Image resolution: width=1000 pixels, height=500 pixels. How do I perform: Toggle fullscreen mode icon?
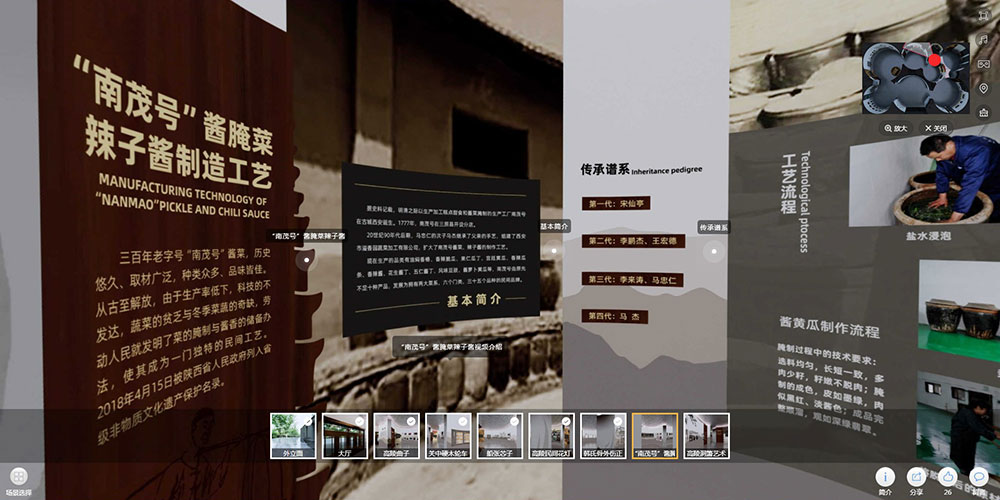tap(984, 15)
